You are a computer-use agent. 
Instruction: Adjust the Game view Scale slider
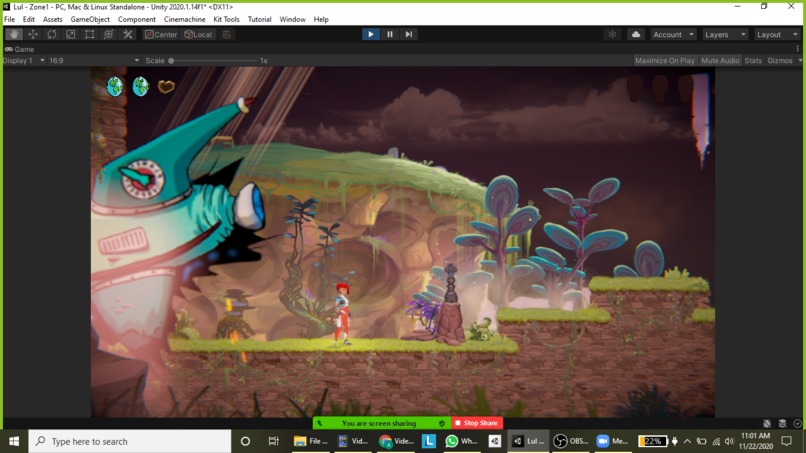coord(213,61)
